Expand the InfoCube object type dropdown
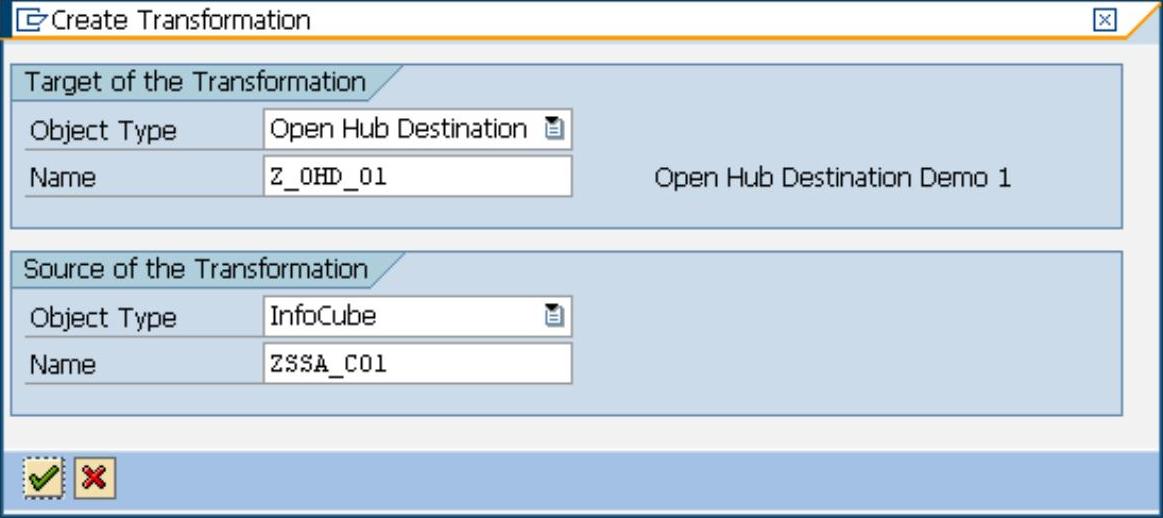 click(400, 317)
